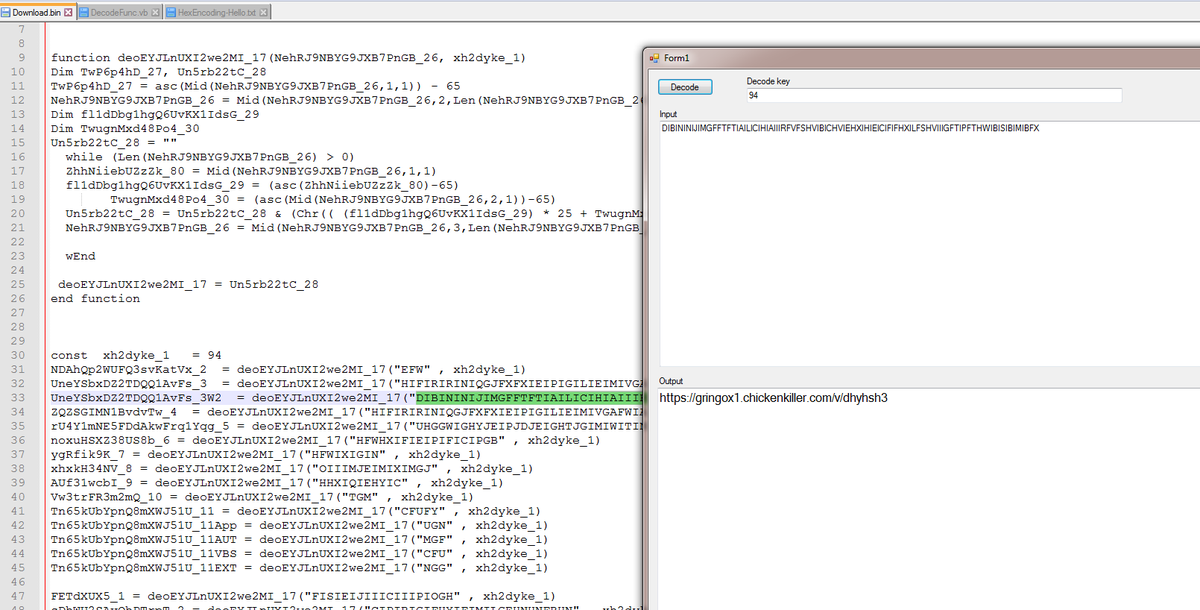Click the function deoEYJLnUXI2we2MI_17 declaration line
1200x610 pixels.
[x=288, y=58]
